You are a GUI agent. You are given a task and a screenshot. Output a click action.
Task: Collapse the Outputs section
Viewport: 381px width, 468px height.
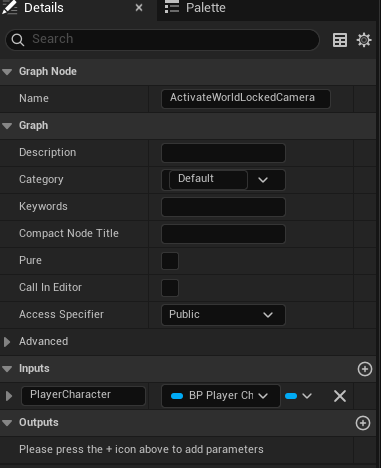coord(7,423)
